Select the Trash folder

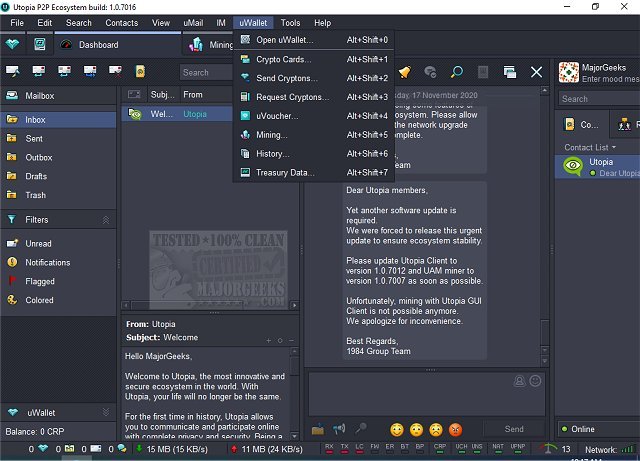[x=58, y=195]
